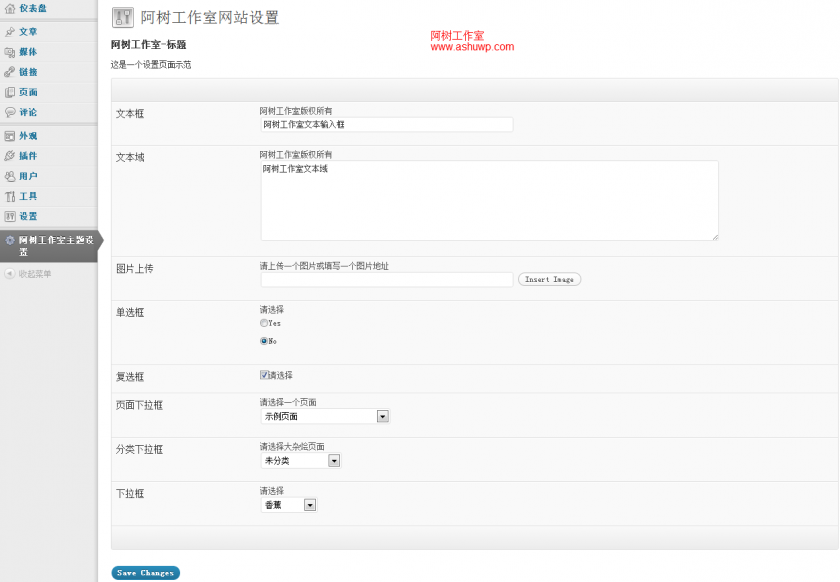
Task: Open the 未分类 category dropdown
Action: coord(301,461)
